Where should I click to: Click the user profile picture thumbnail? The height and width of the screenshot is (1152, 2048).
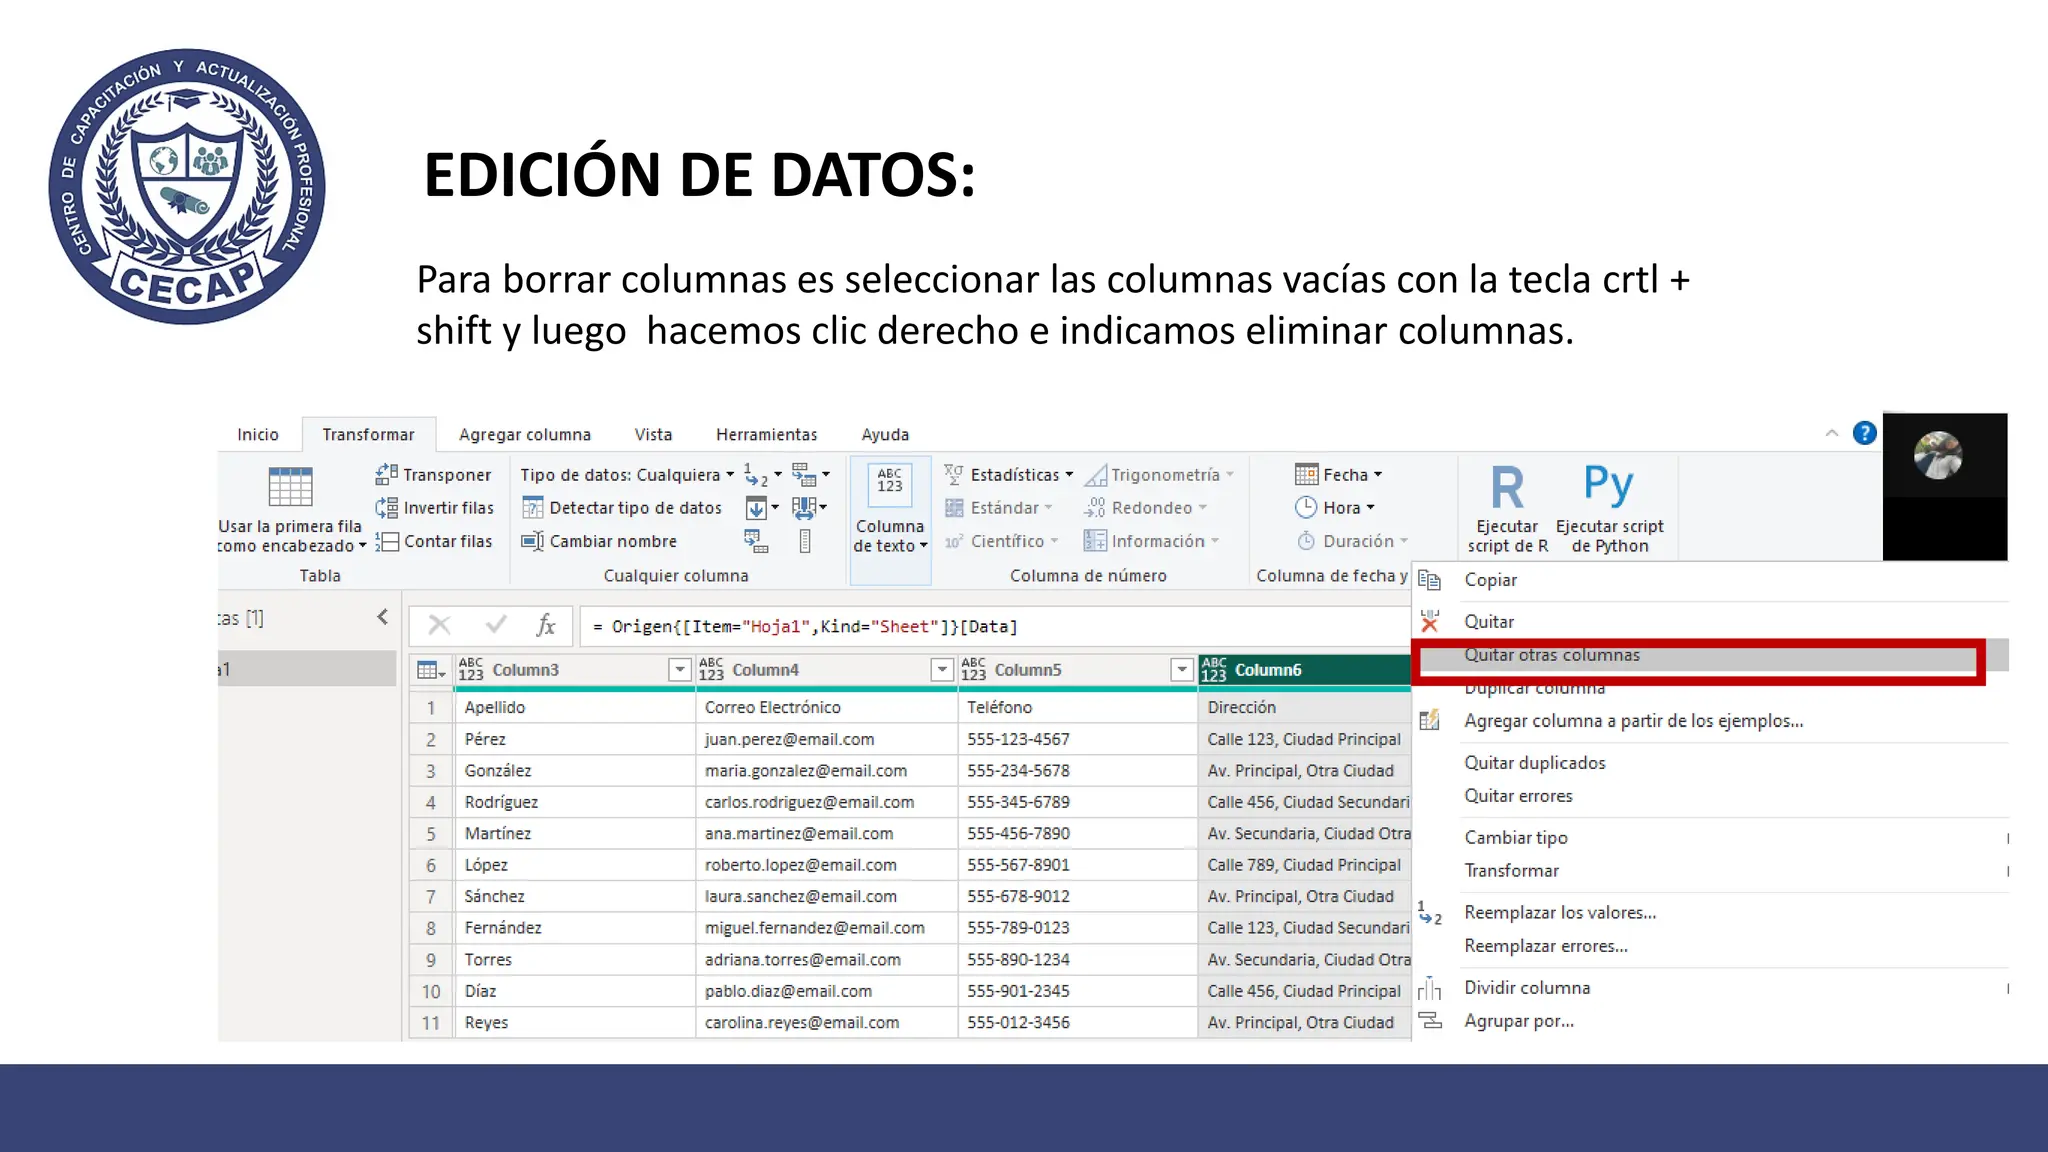(1938, 455)
